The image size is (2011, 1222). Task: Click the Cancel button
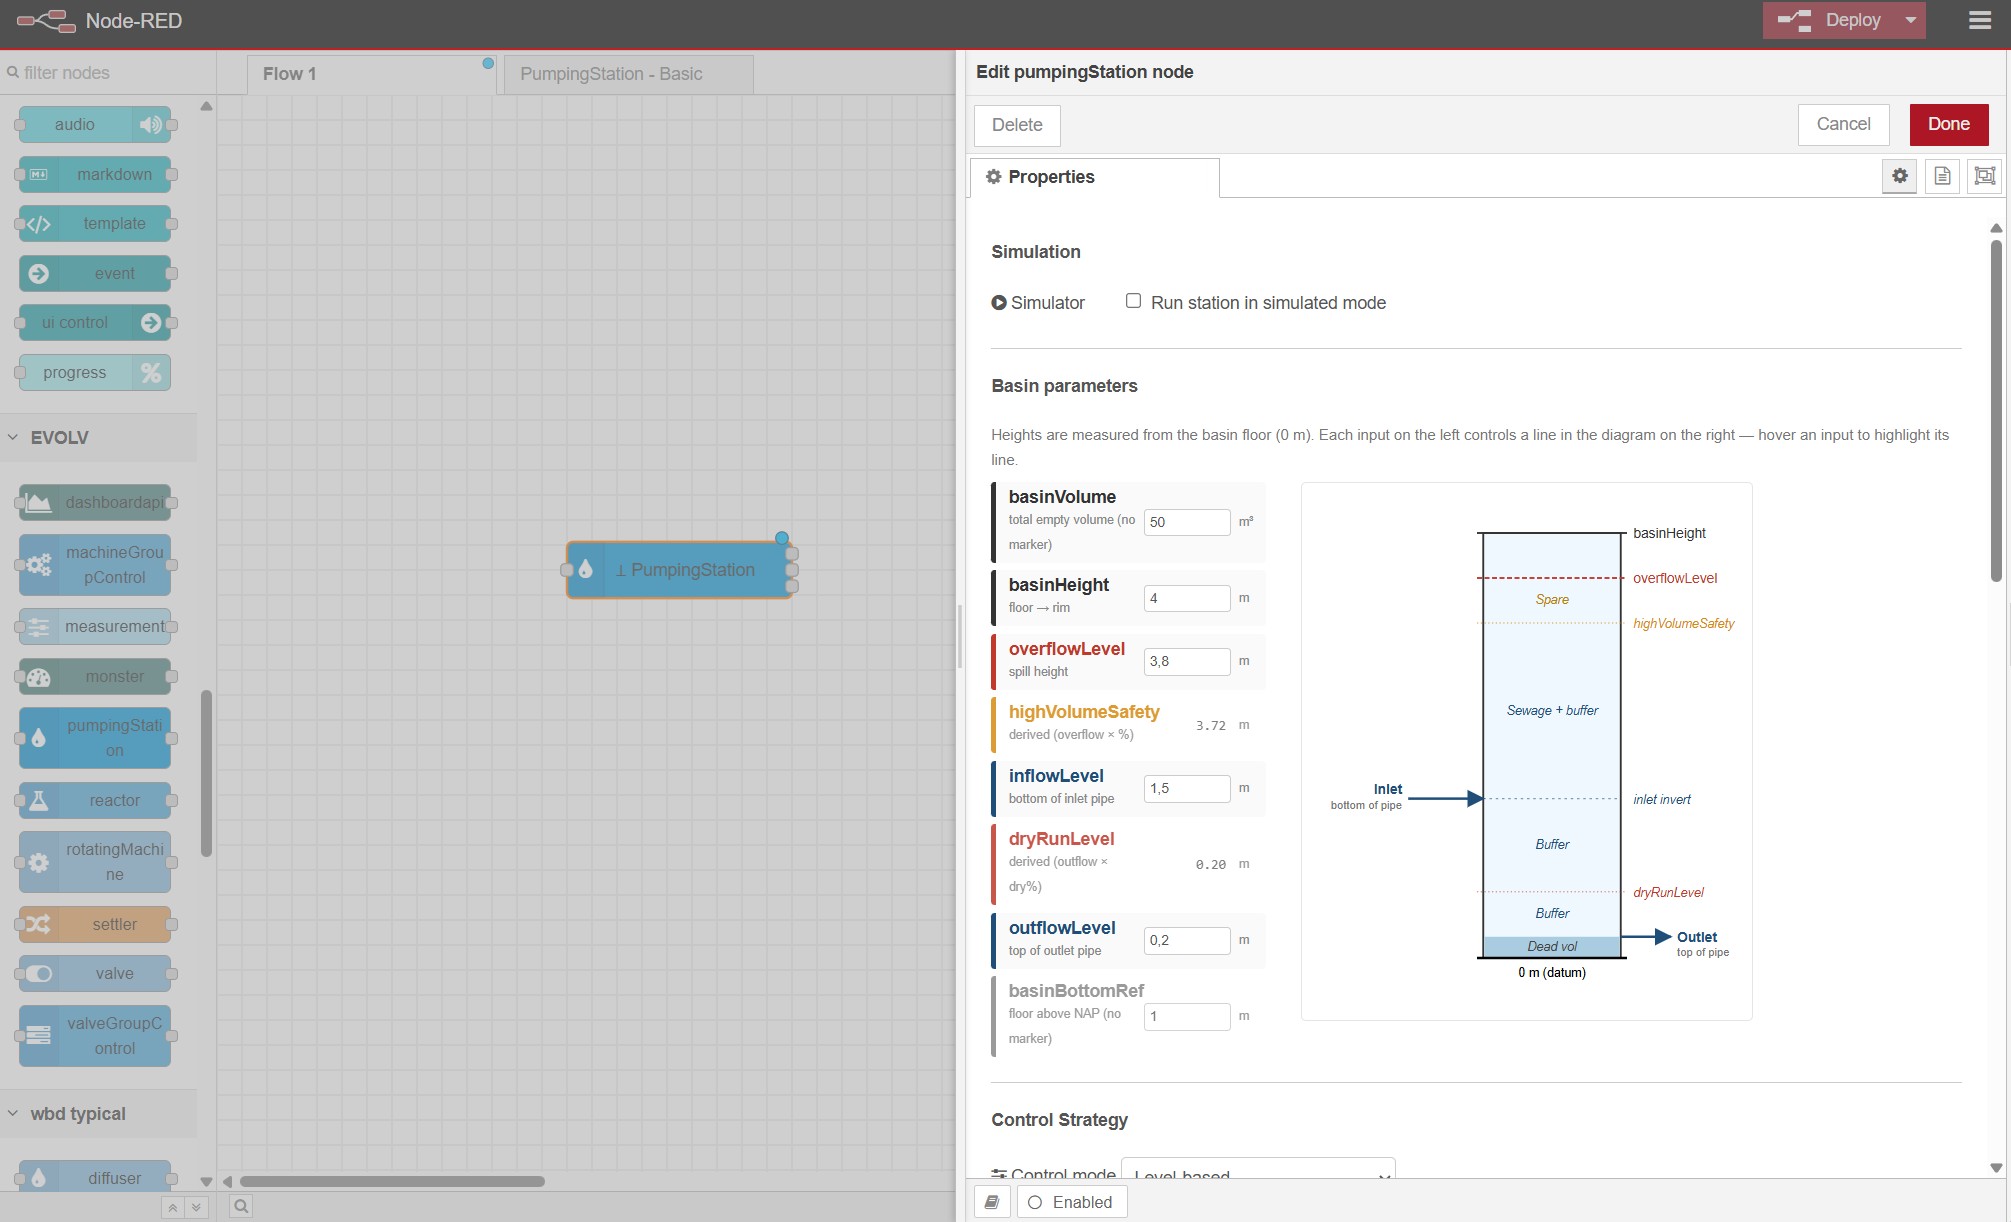pyautogui.click(x=1843, y=124)
